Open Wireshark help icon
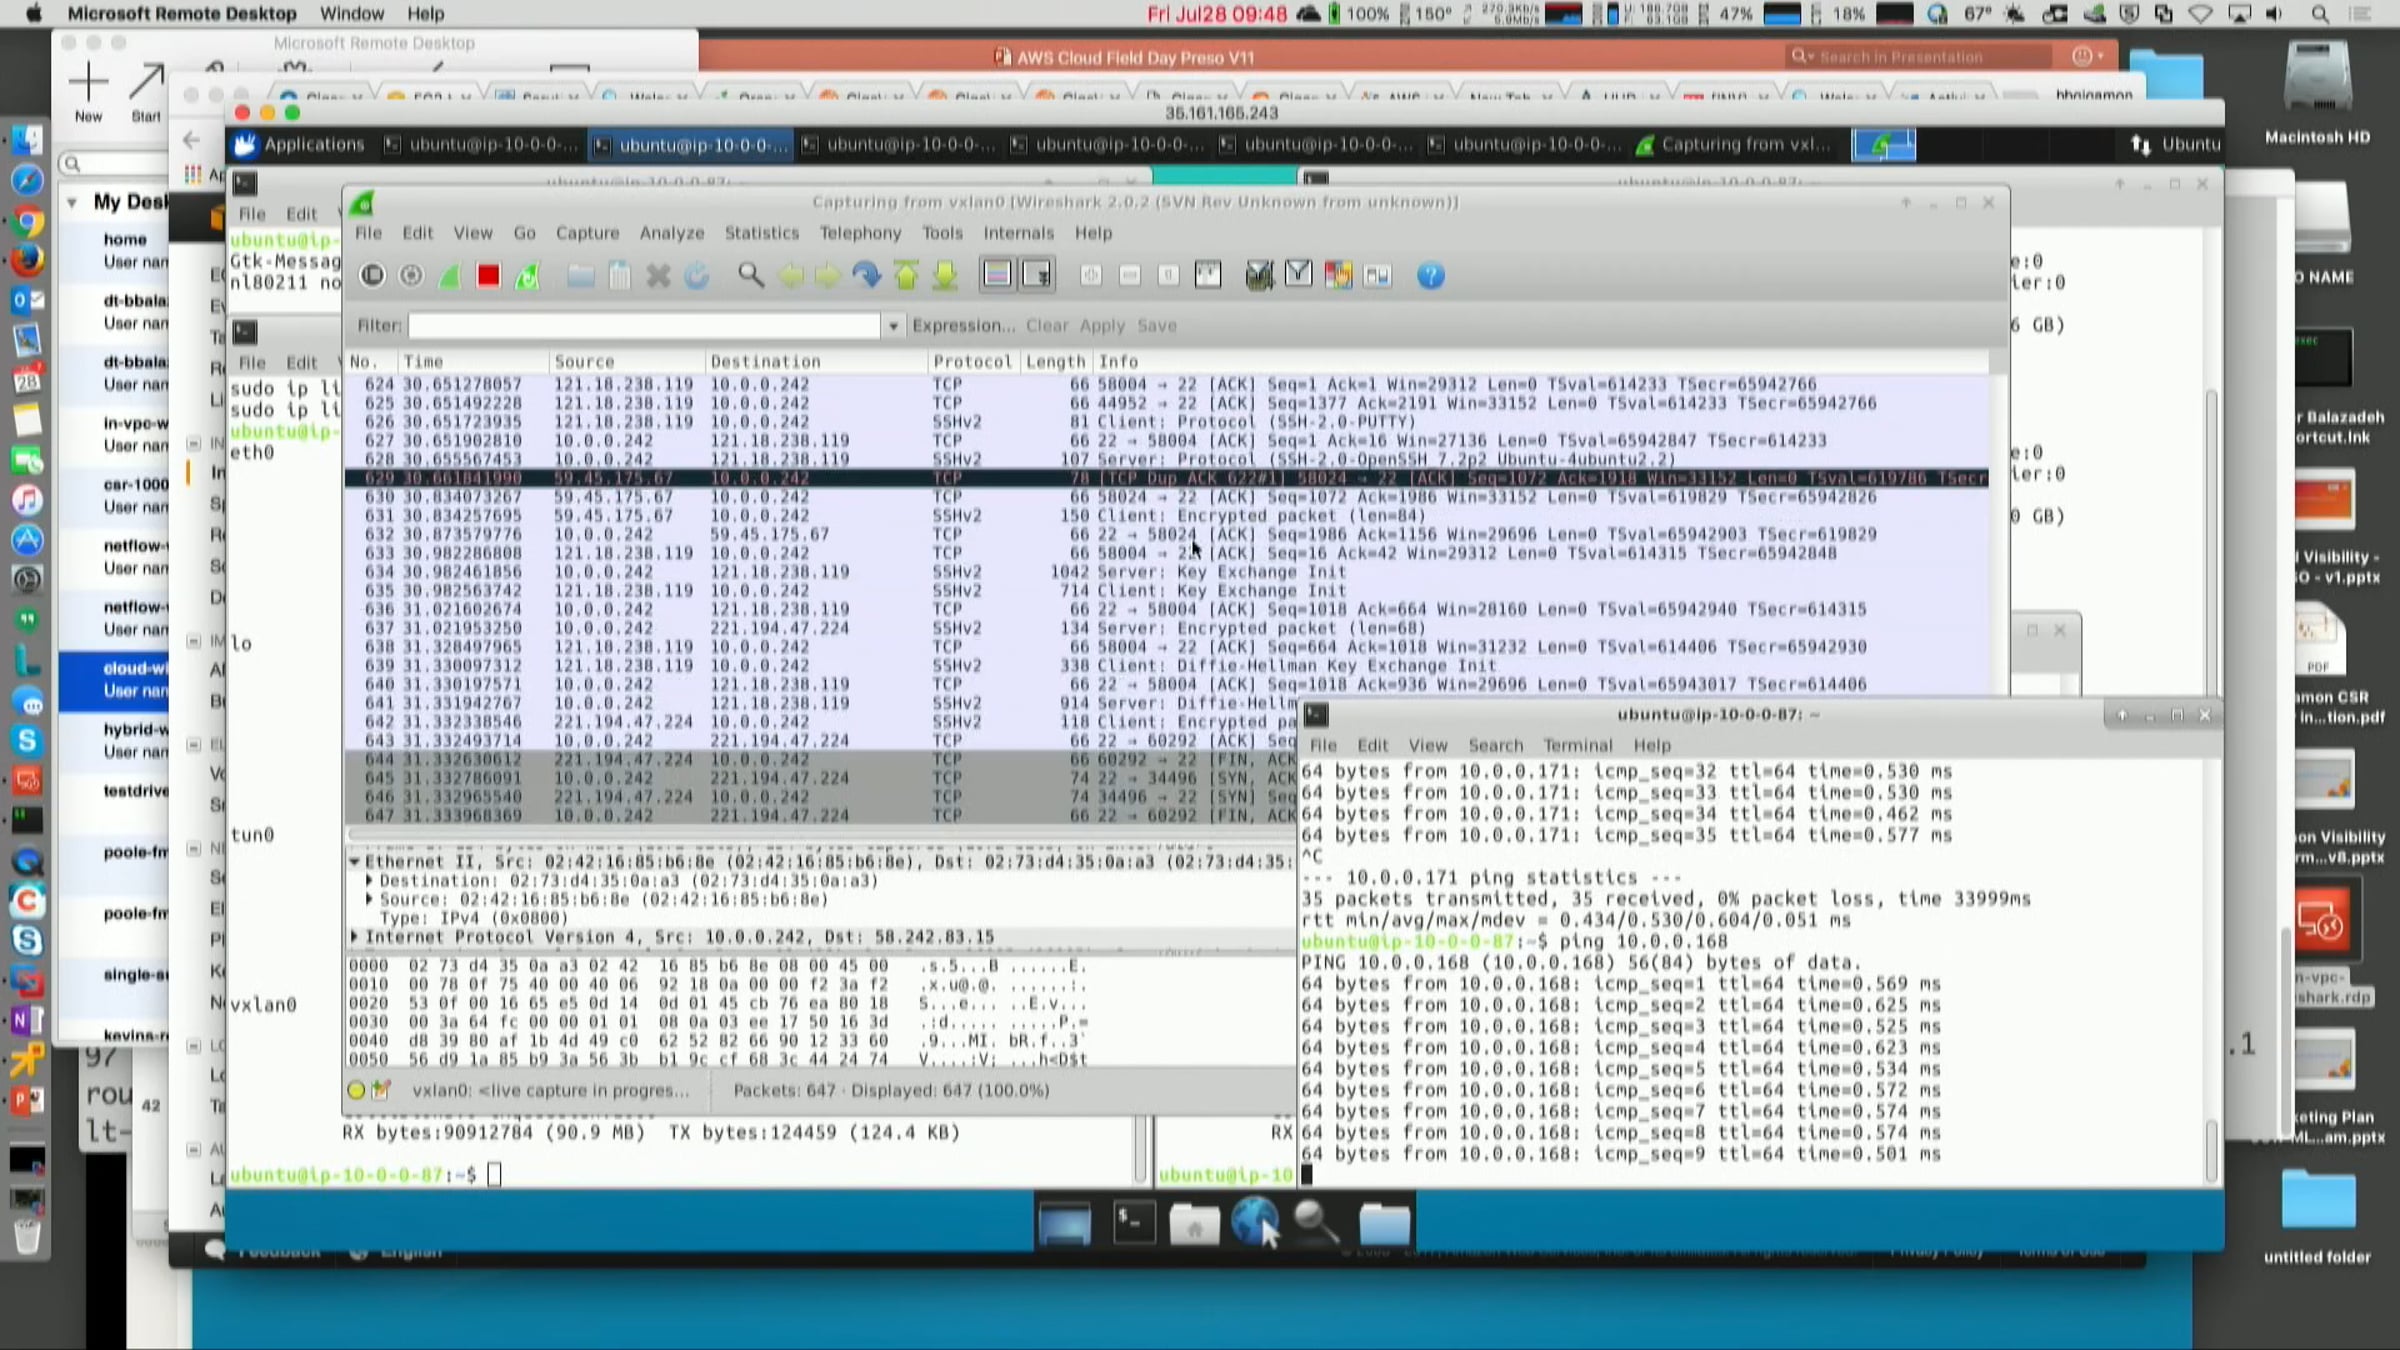 pos(1431,275)
